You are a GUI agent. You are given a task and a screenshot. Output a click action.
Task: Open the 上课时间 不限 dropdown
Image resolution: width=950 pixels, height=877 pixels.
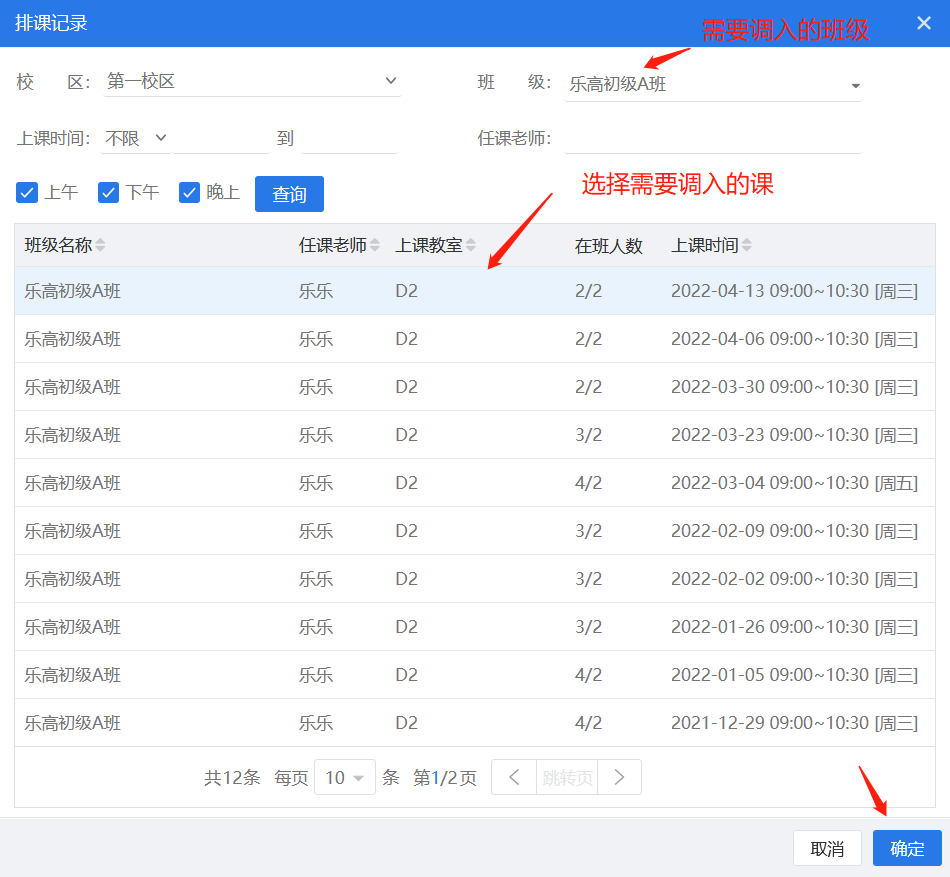(136, 138)
